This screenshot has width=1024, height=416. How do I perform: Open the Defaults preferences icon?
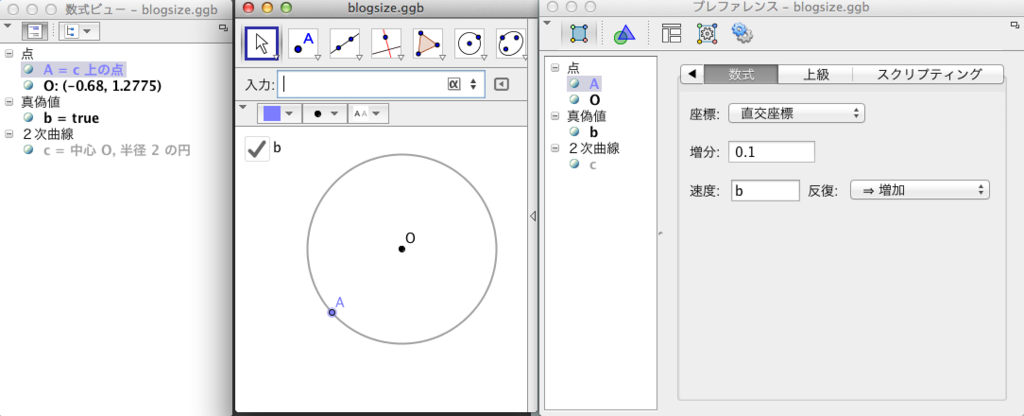[x=707, y=33]
